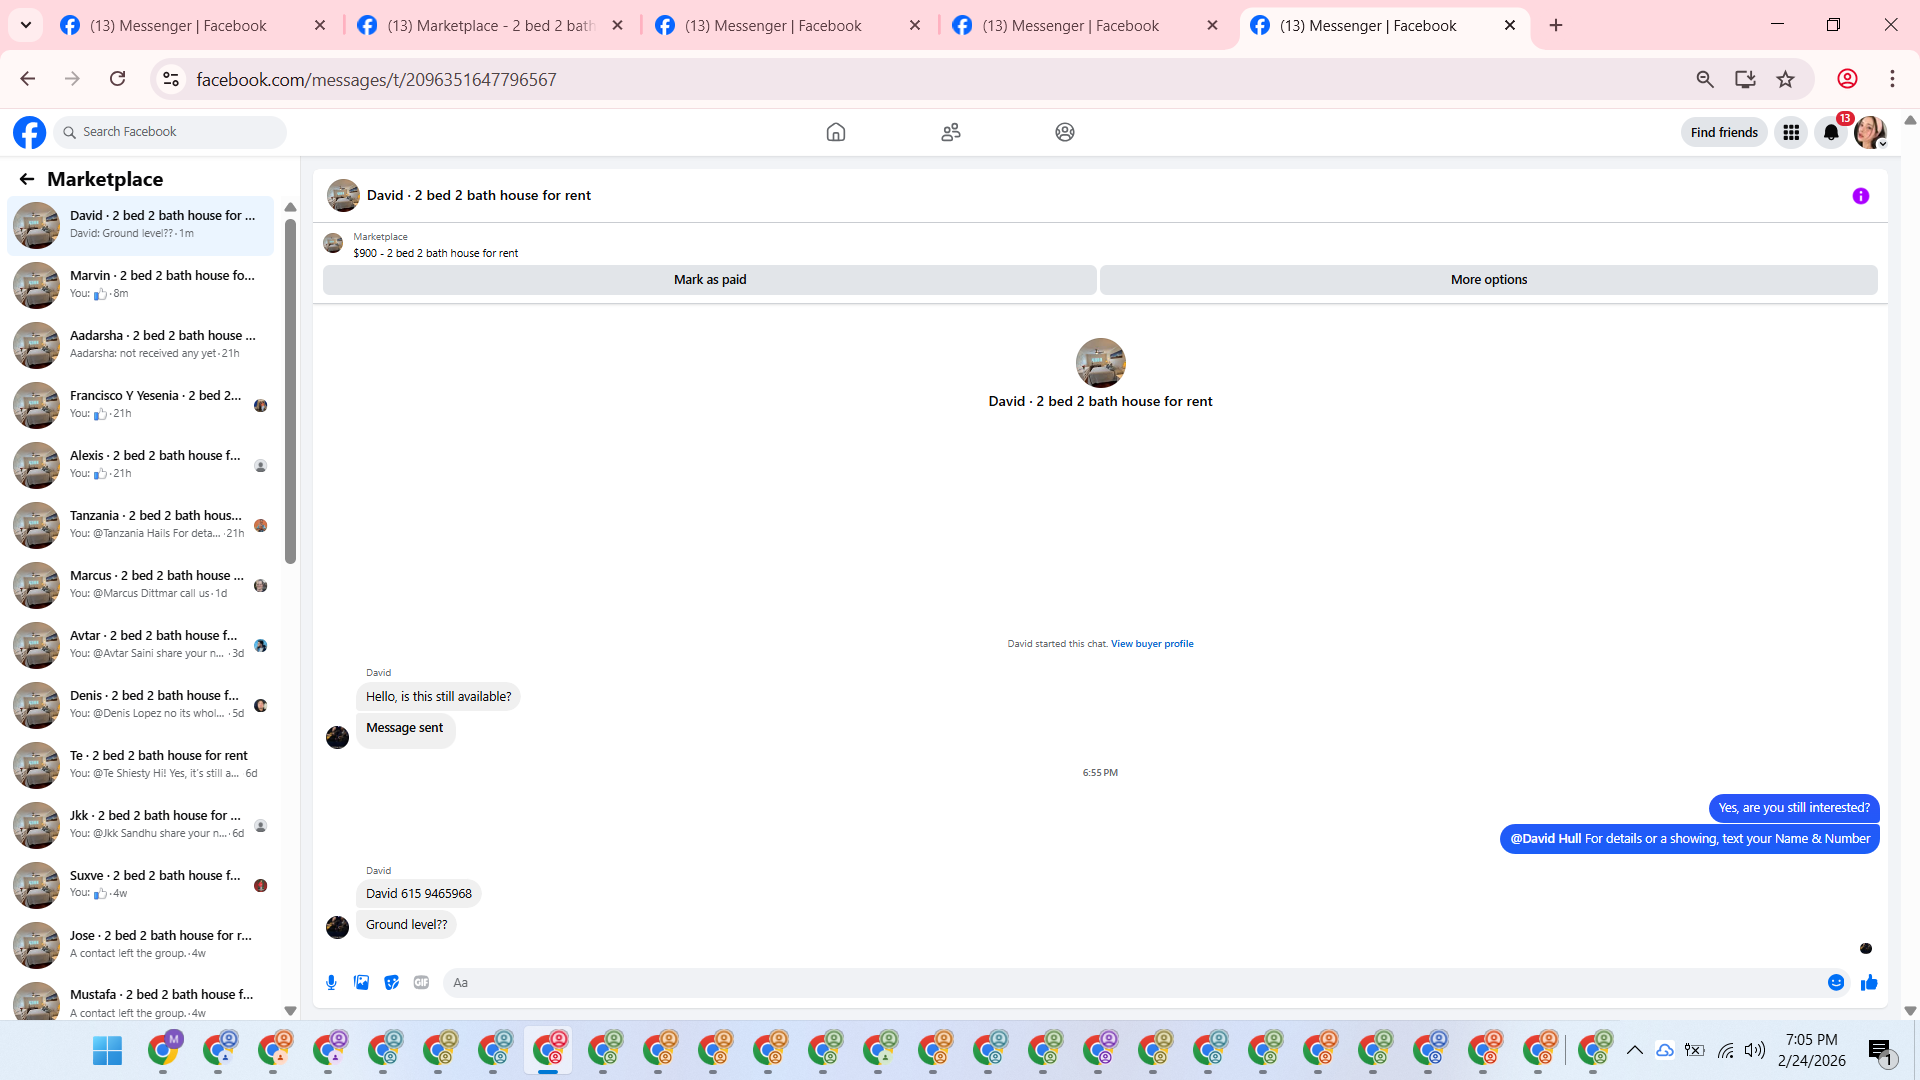Image resolution: width=1920 pixels, height=1080 pixels.
Task: Focus the Aa message input field
Action: 1130,983
